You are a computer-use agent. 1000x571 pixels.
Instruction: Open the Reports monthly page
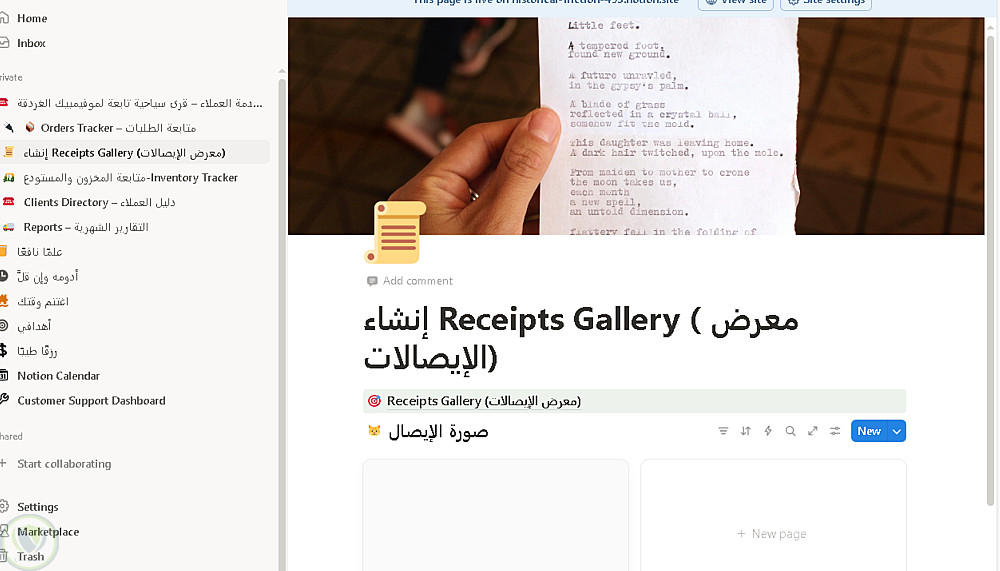pyautogui.click(x=86, y=227)
